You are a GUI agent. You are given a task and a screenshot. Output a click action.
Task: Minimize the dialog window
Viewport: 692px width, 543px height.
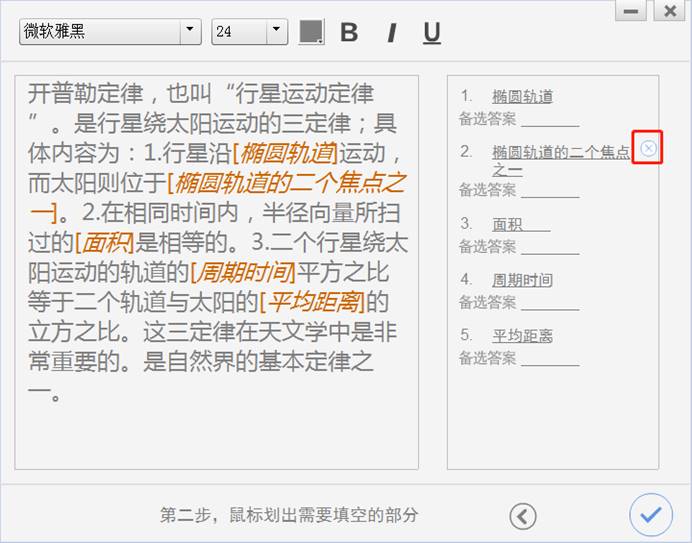coord(631,11)
